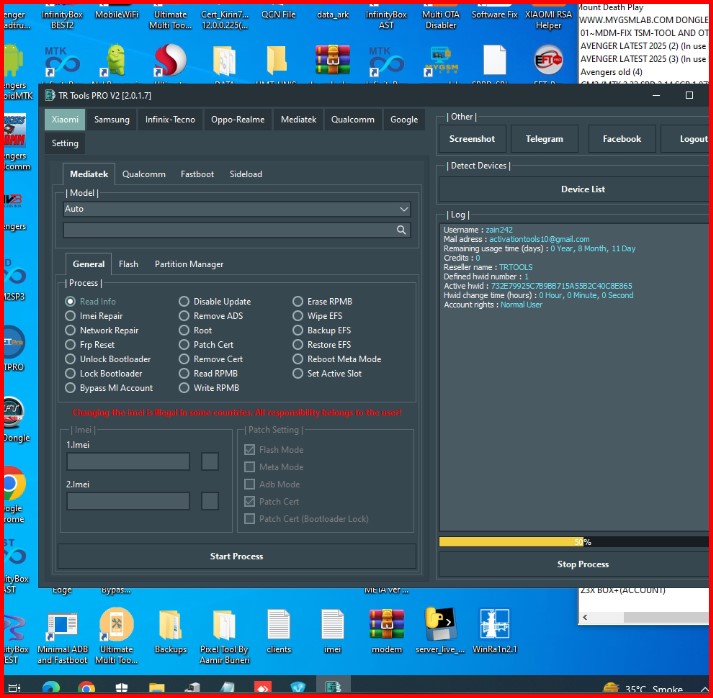The height and width of the screenshot is (698, 713).
Task: Open the Backups folder on desktop
Action: point(171,625)
